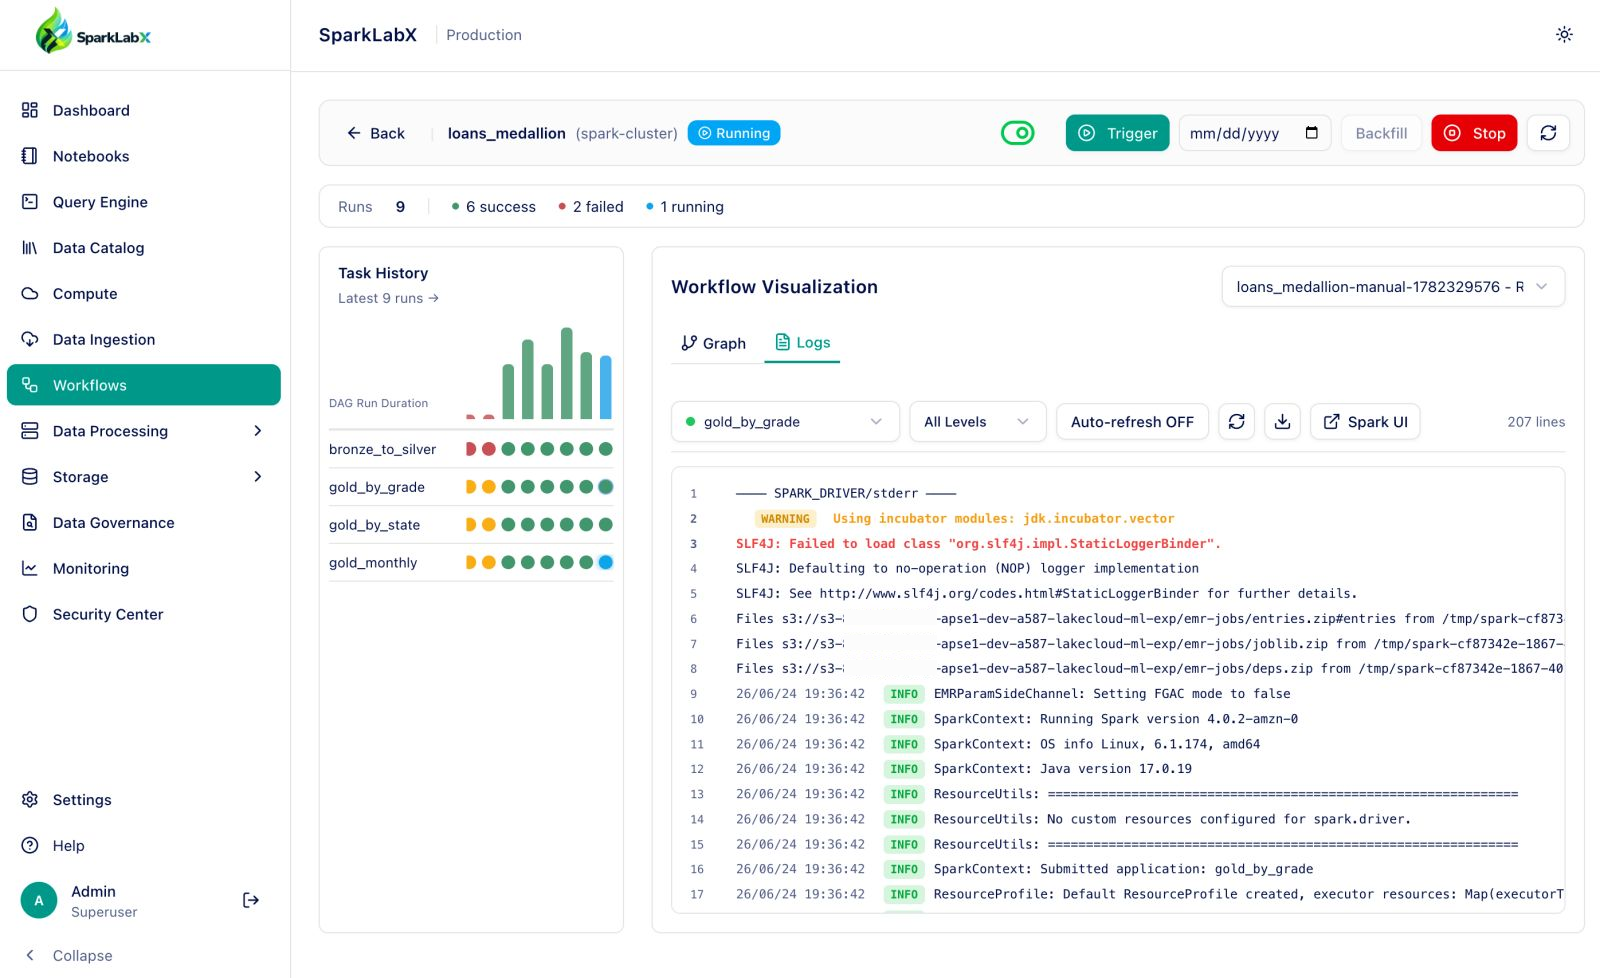
Task: Stop the running workflow
Action: [x=1474, y=133]
